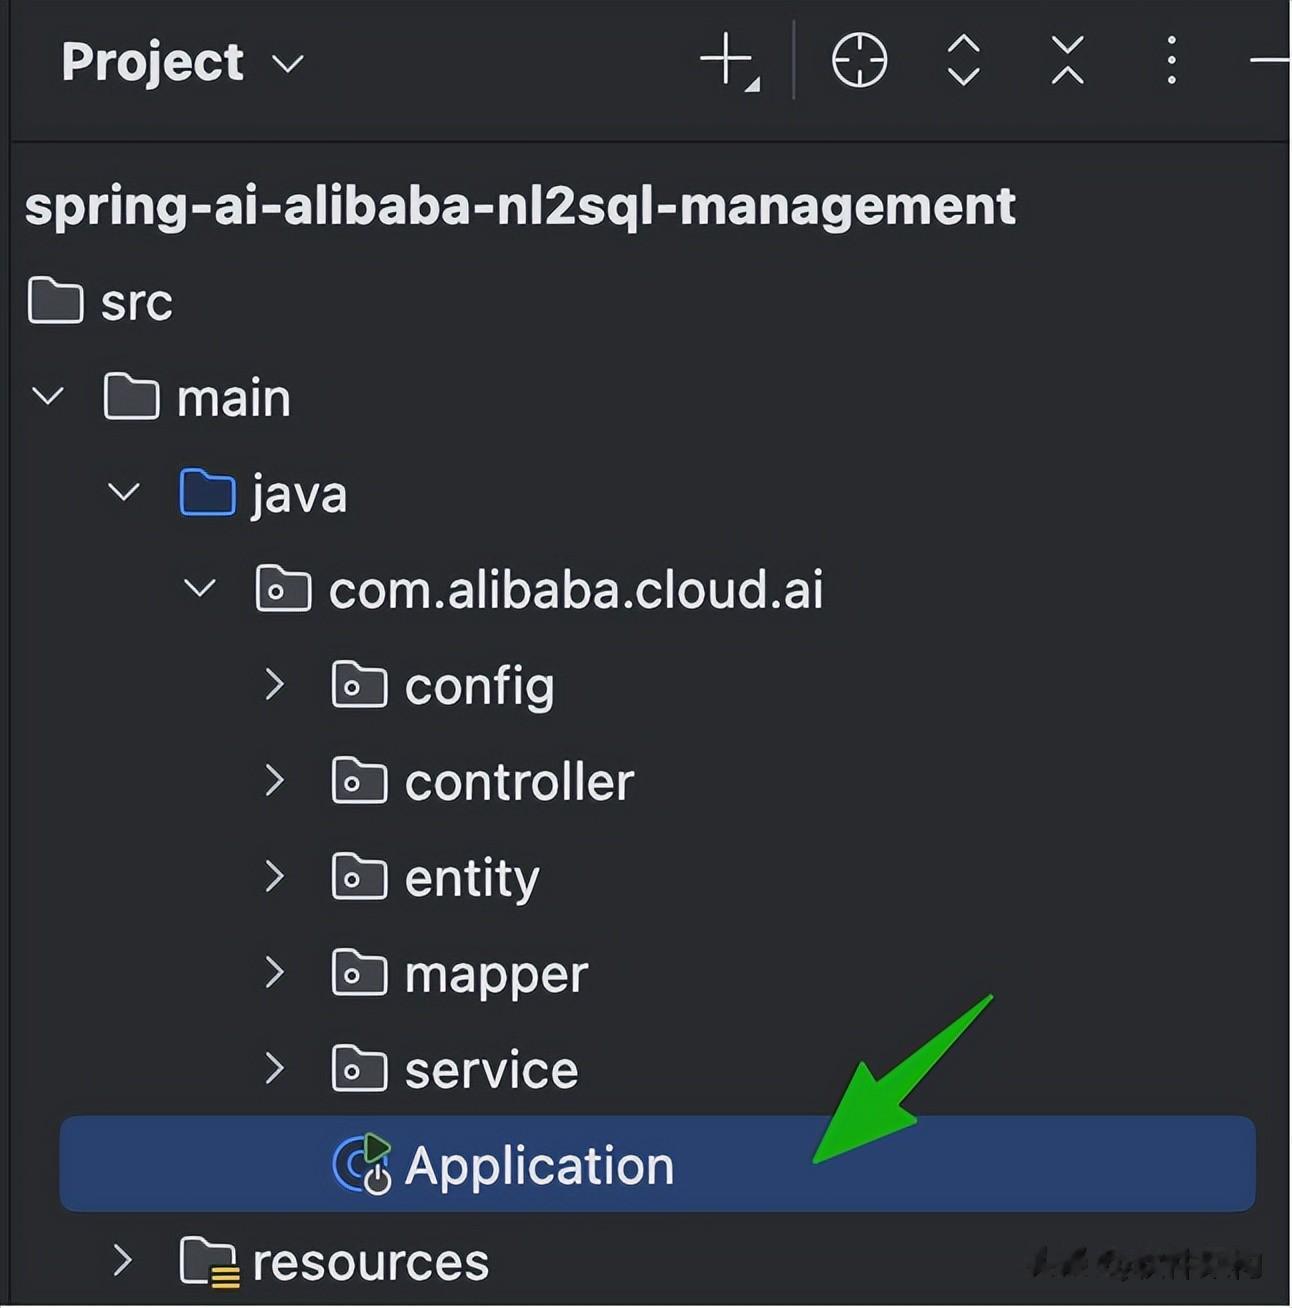Click Select Opened File crosshair icon
This screenshot has height=1308, width=1292.
point(859,61)
